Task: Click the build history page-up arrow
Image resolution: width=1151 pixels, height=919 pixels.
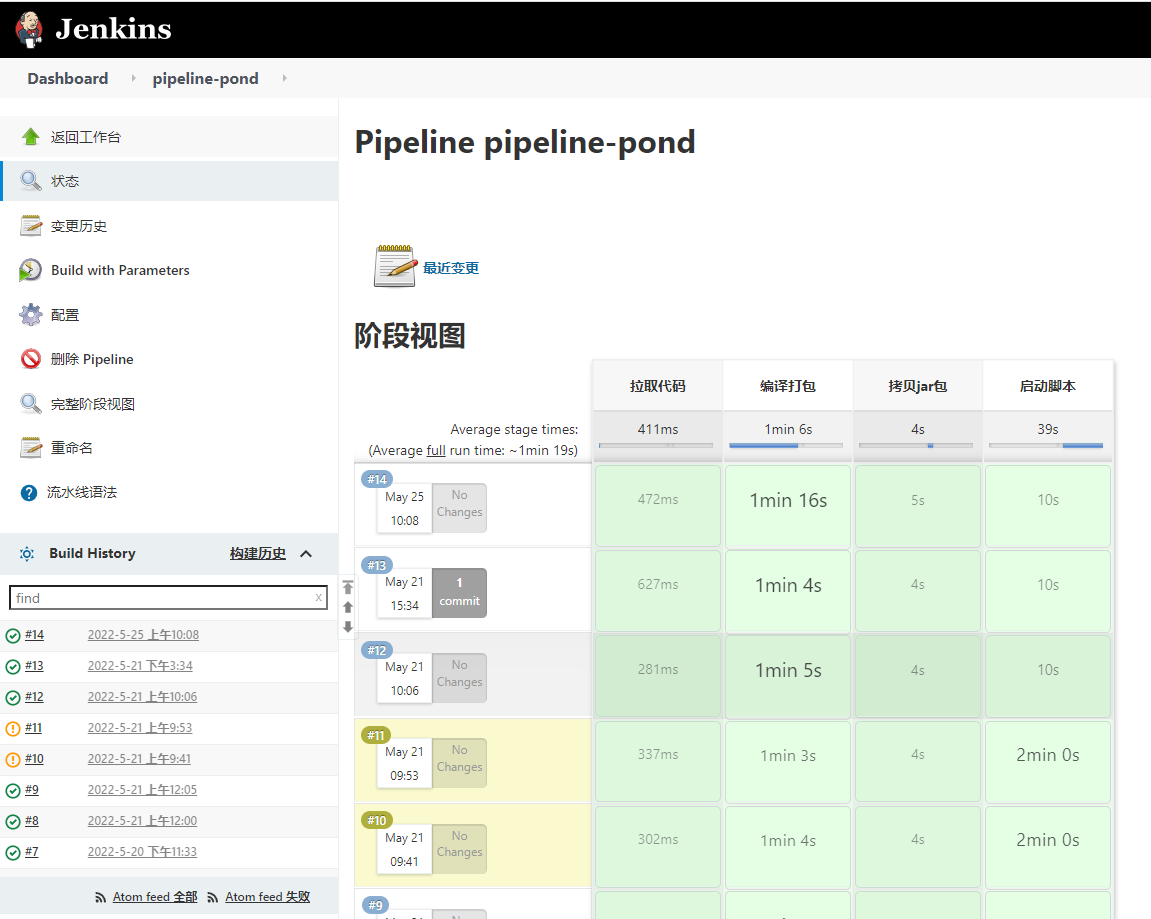Action: 348,607
